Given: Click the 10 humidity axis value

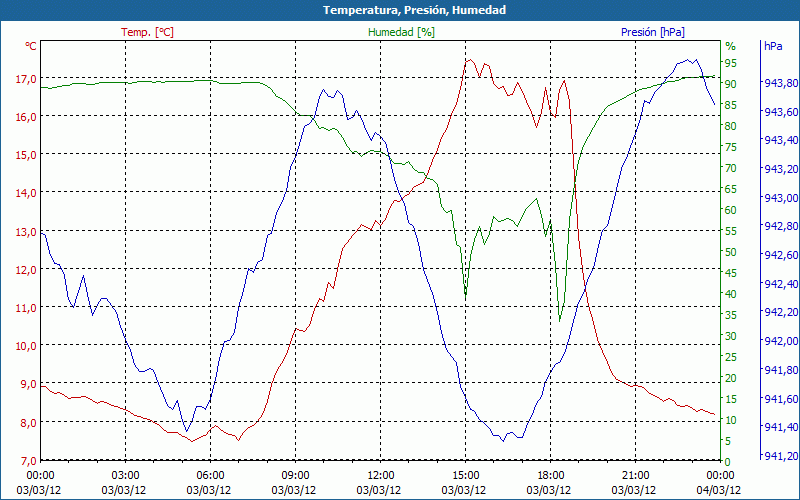Looking at the screenshot, I should point(731,420).
